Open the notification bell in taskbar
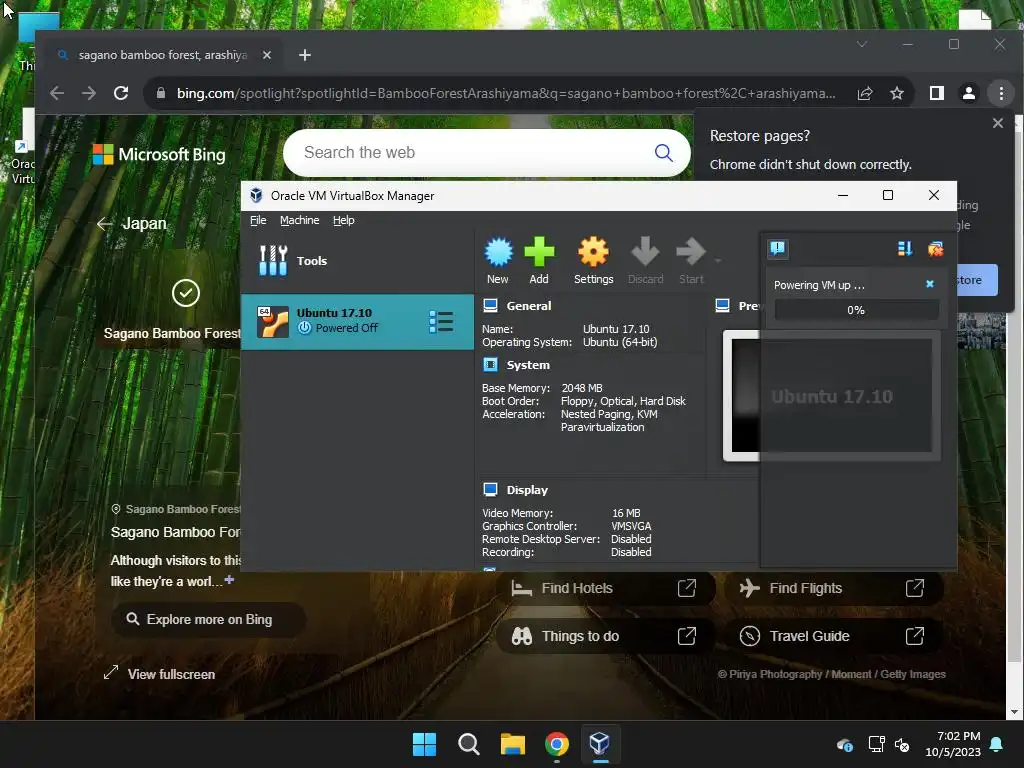This screenshot has height=768, width=1024. coord(997,744)
